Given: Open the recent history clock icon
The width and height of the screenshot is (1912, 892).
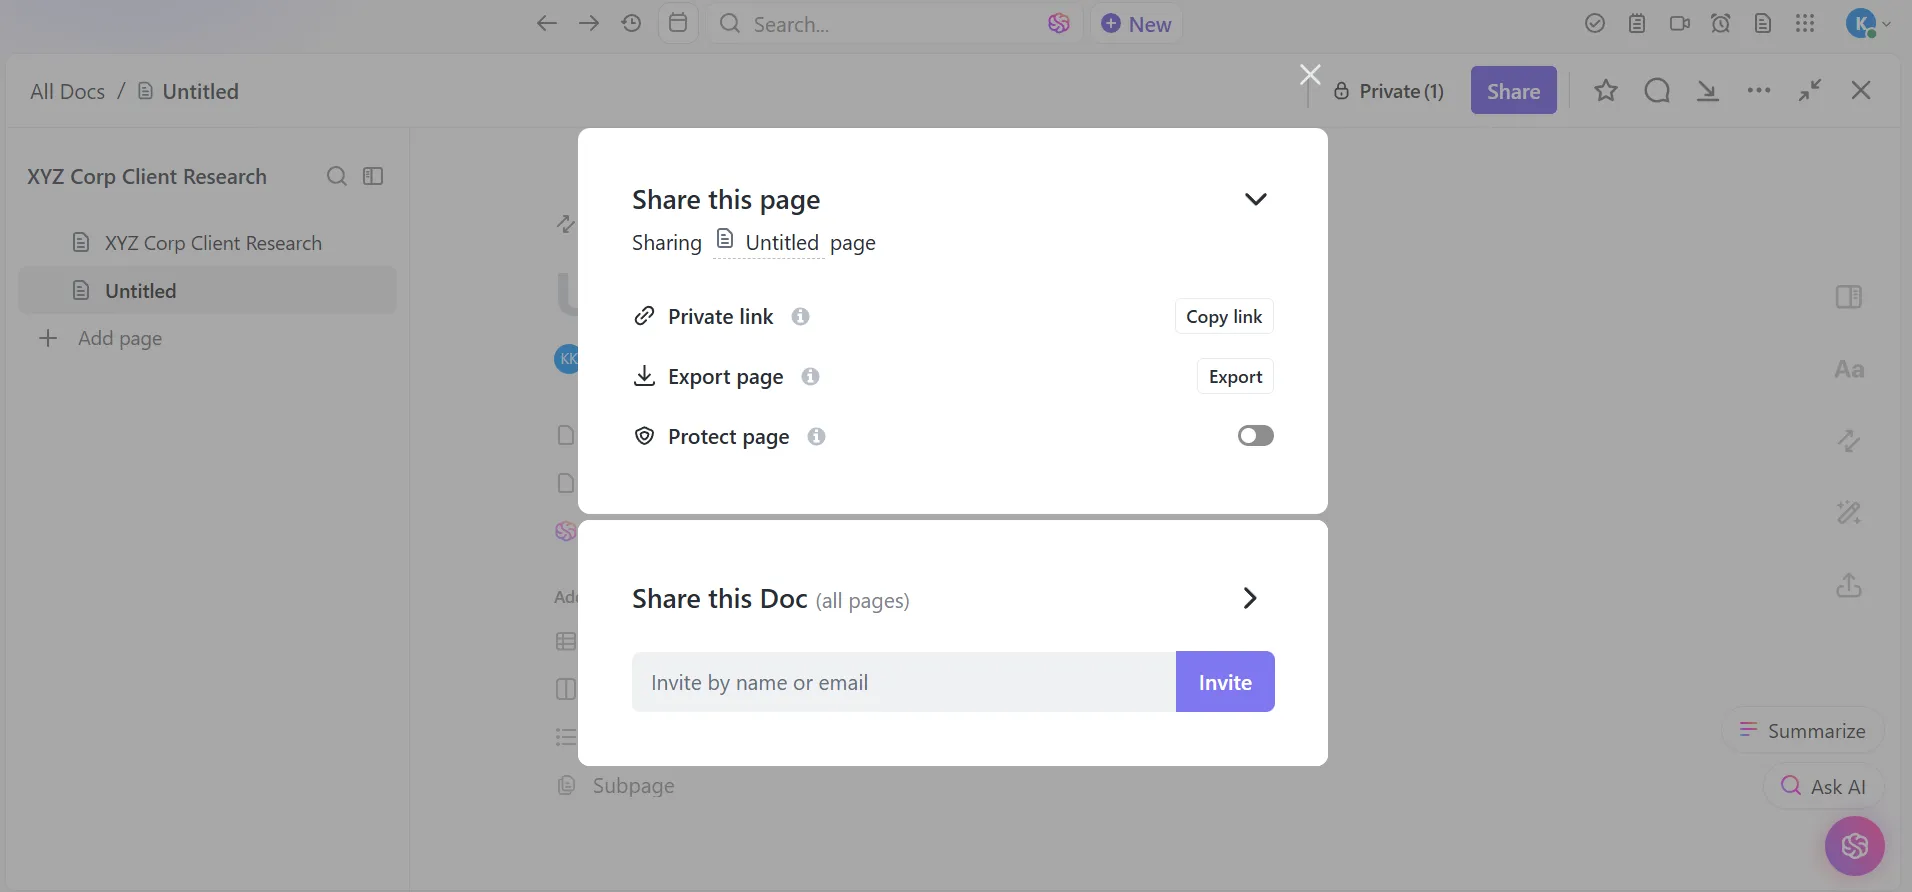Looking at the screenshot, I should coord(631,24).
